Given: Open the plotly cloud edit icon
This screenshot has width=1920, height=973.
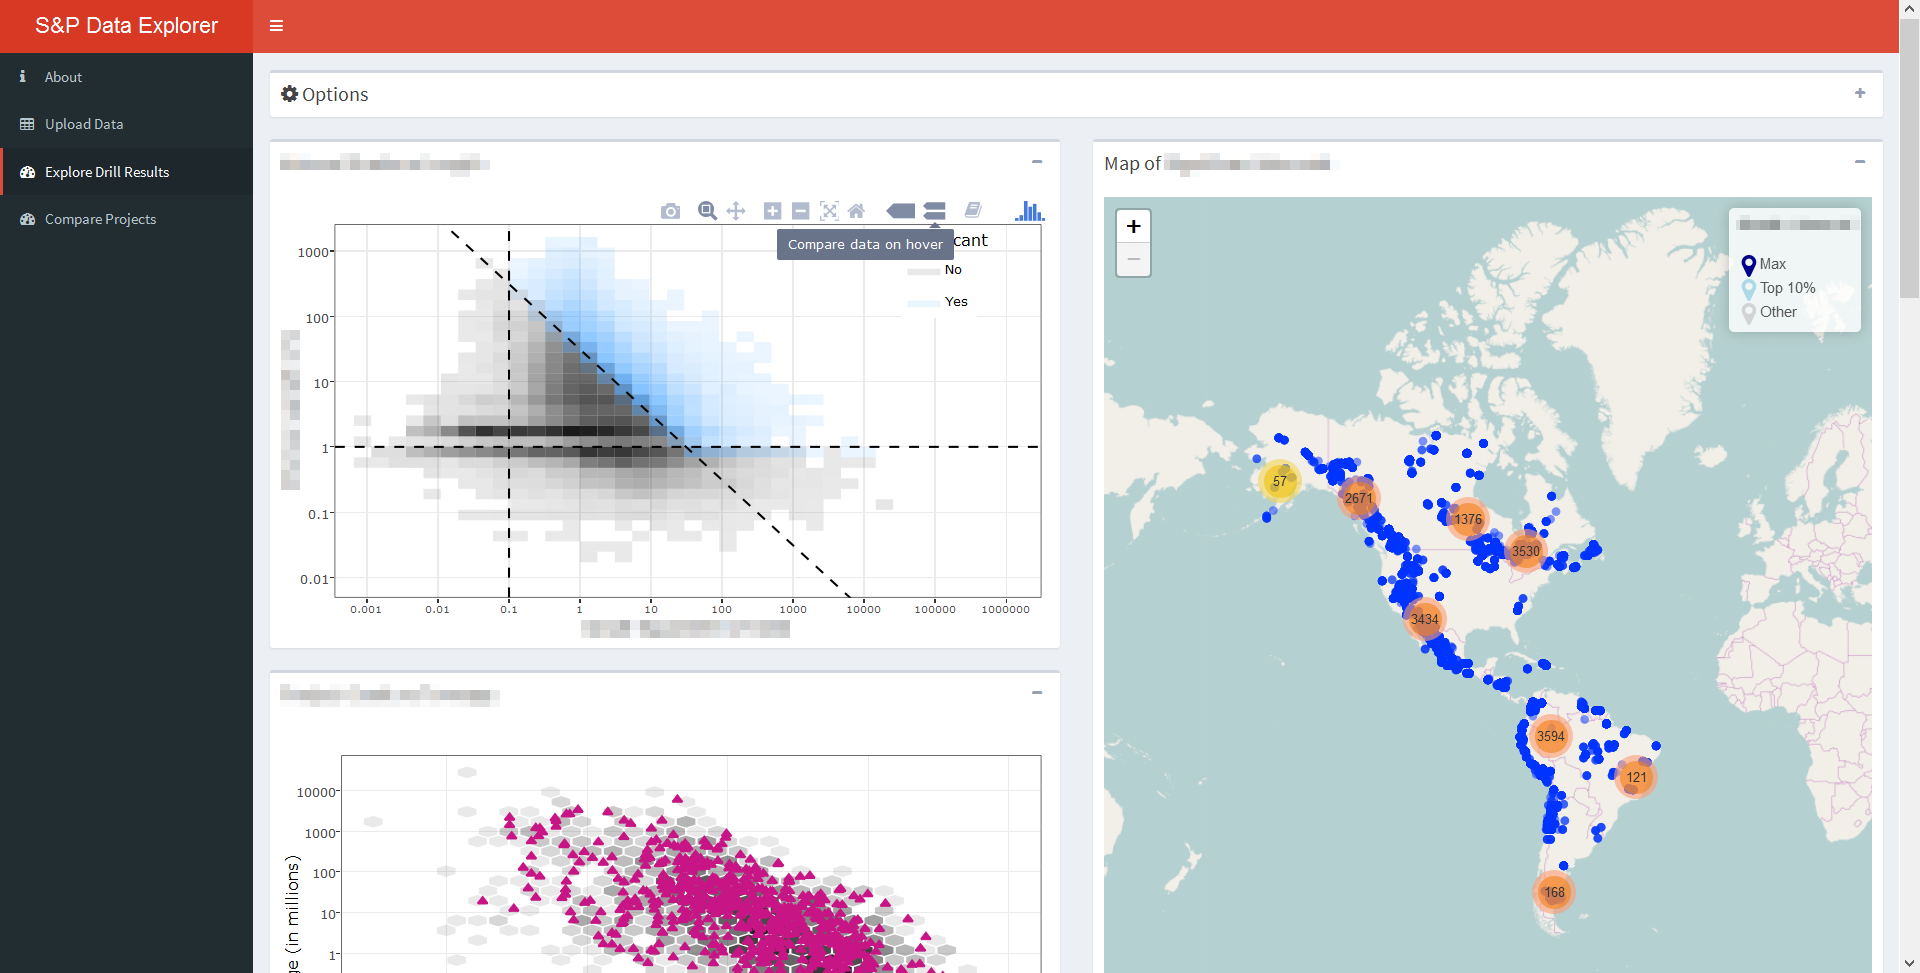Looking at the screenshot, I should (x=973, y=210).
